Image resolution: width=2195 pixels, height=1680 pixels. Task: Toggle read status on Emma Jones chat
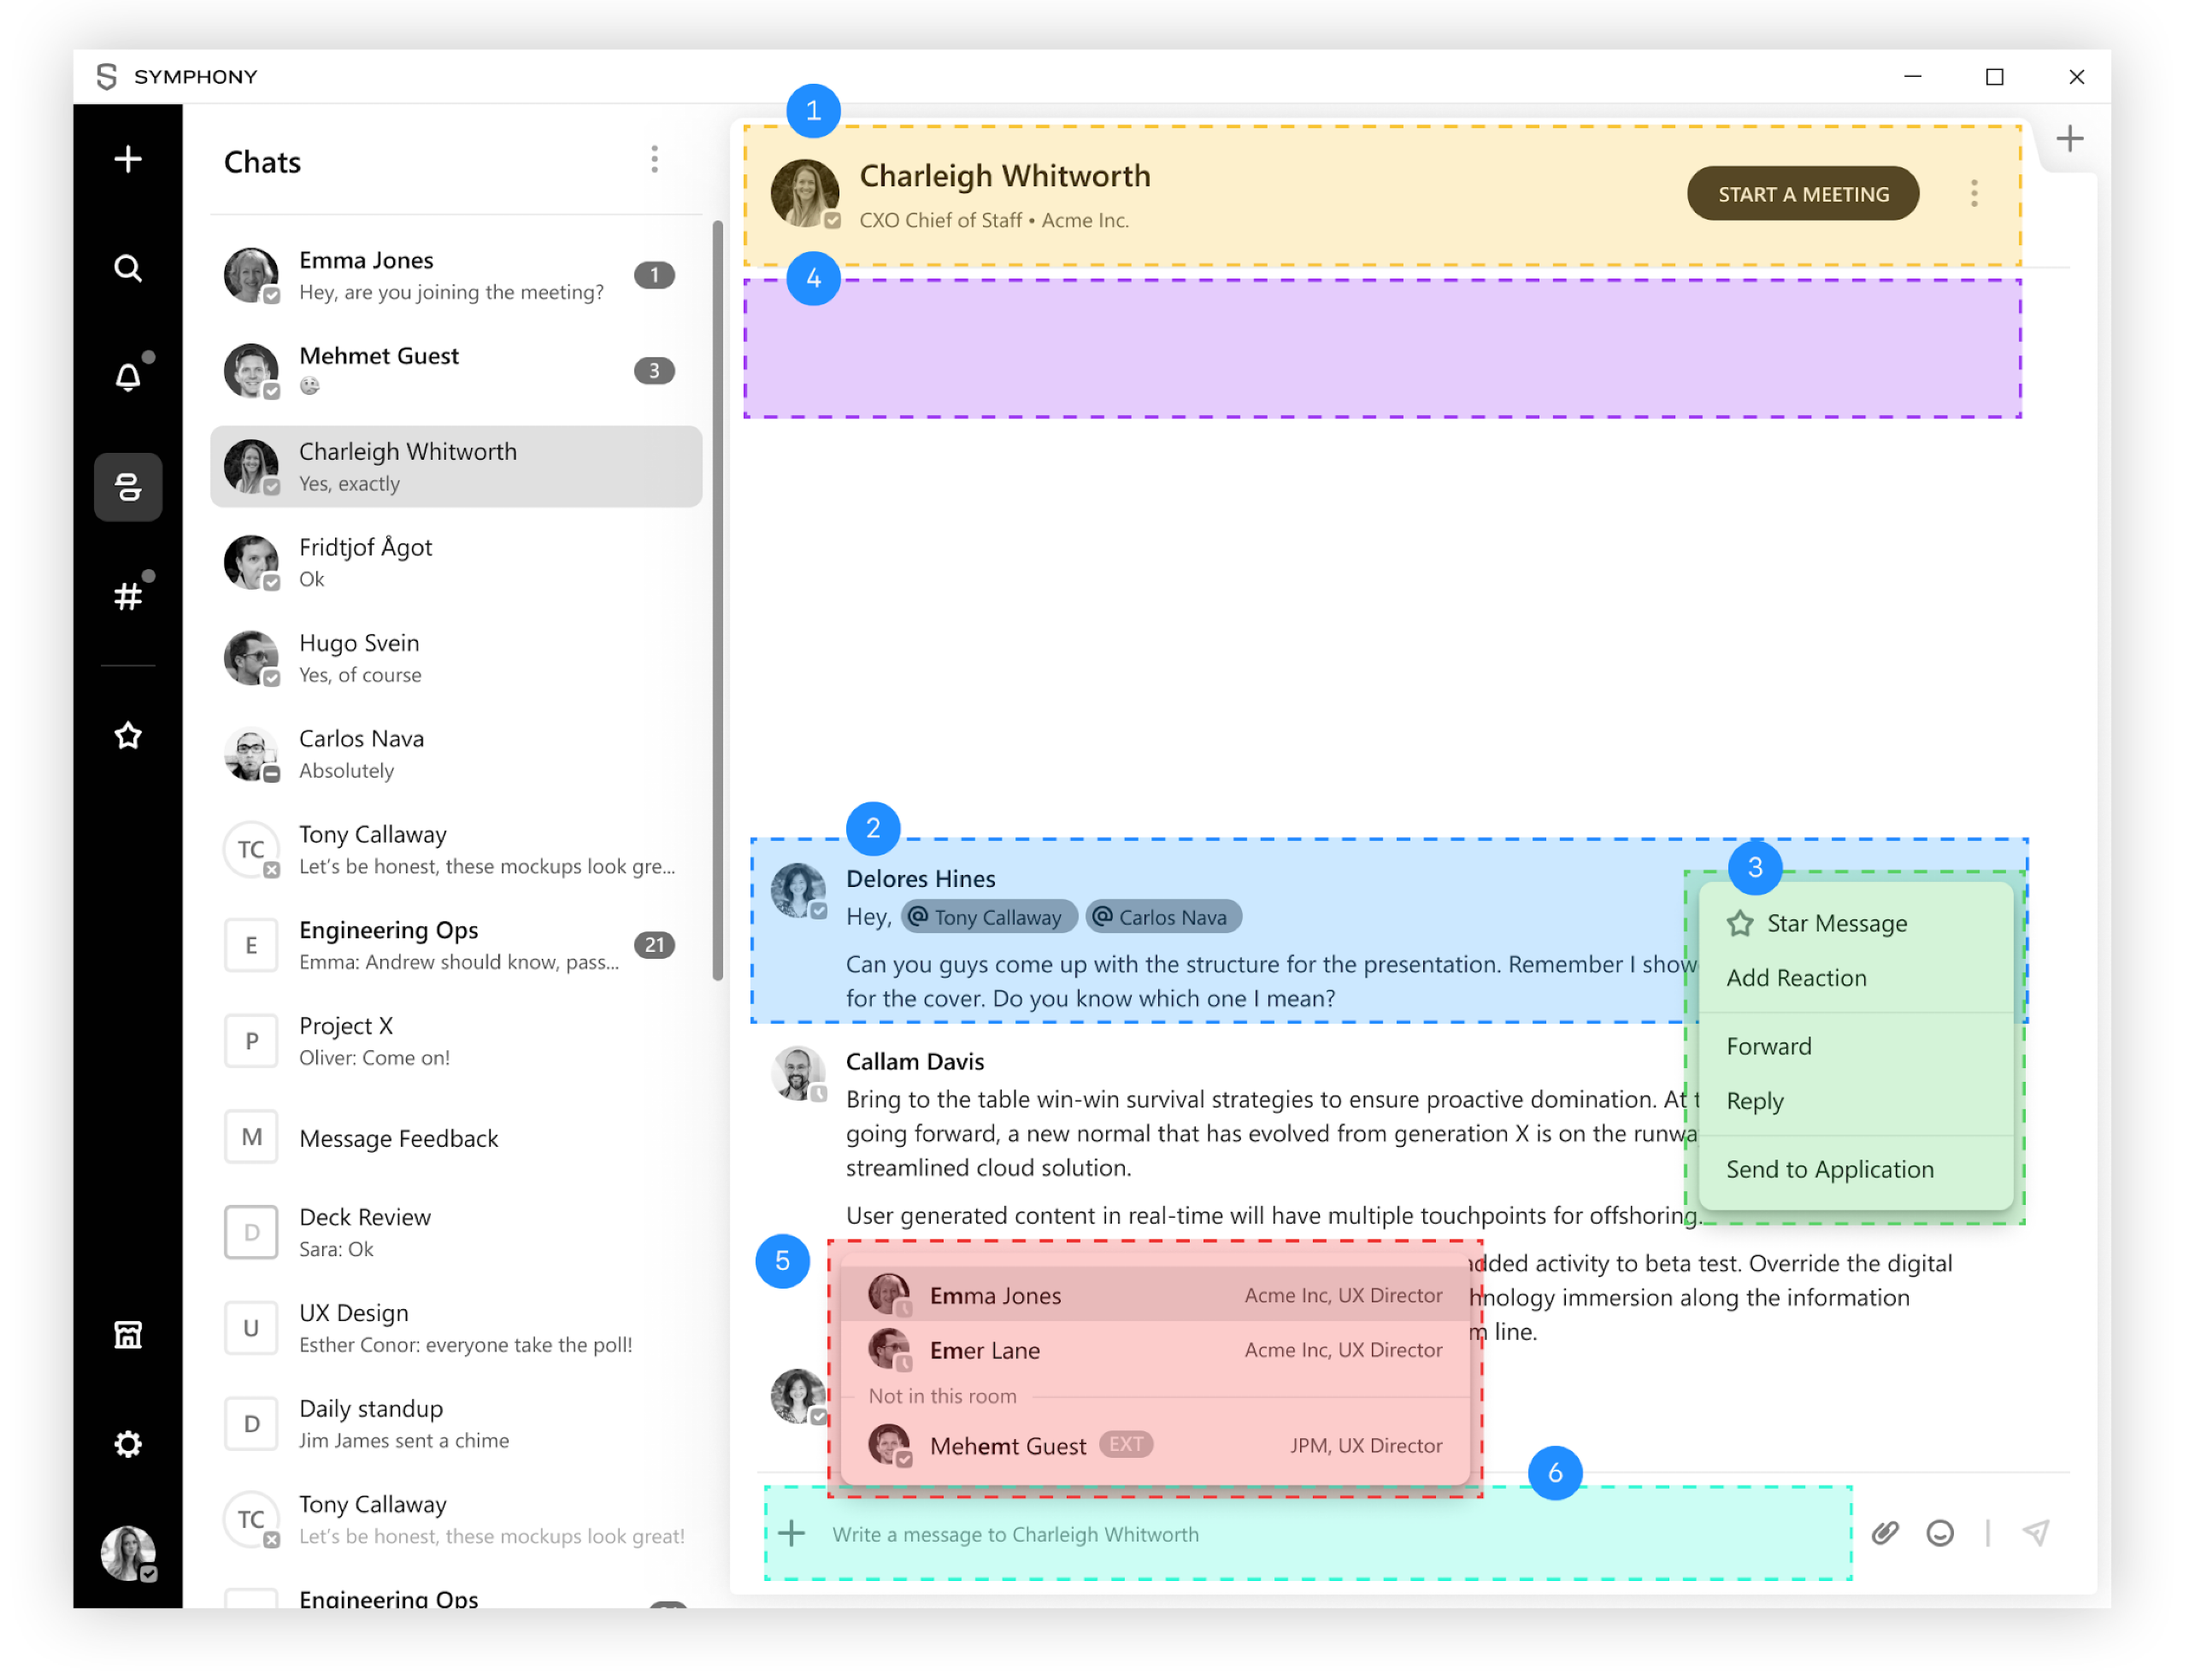(x=655, y=273)
